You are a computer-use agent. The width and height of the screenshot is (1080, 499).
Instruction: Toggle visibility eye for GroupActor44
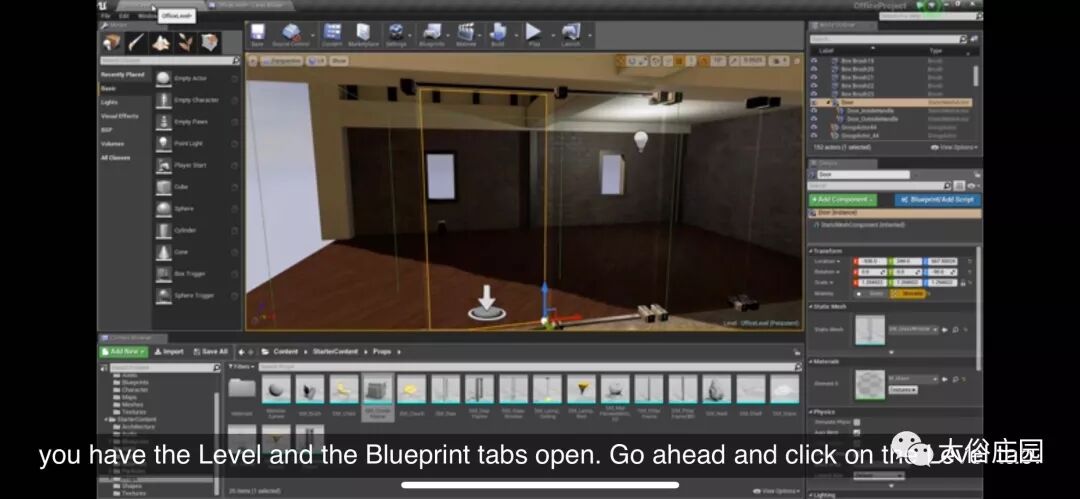[x=814, y=128]
